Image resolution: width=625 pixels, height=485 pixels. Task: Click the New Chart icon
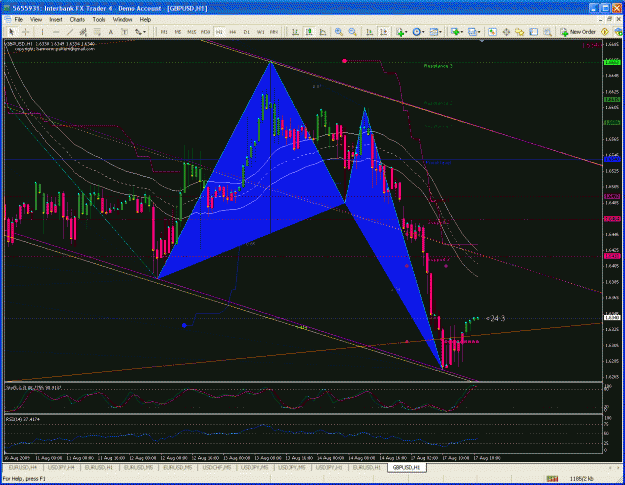pyautogui.click(x=454, y=32)
